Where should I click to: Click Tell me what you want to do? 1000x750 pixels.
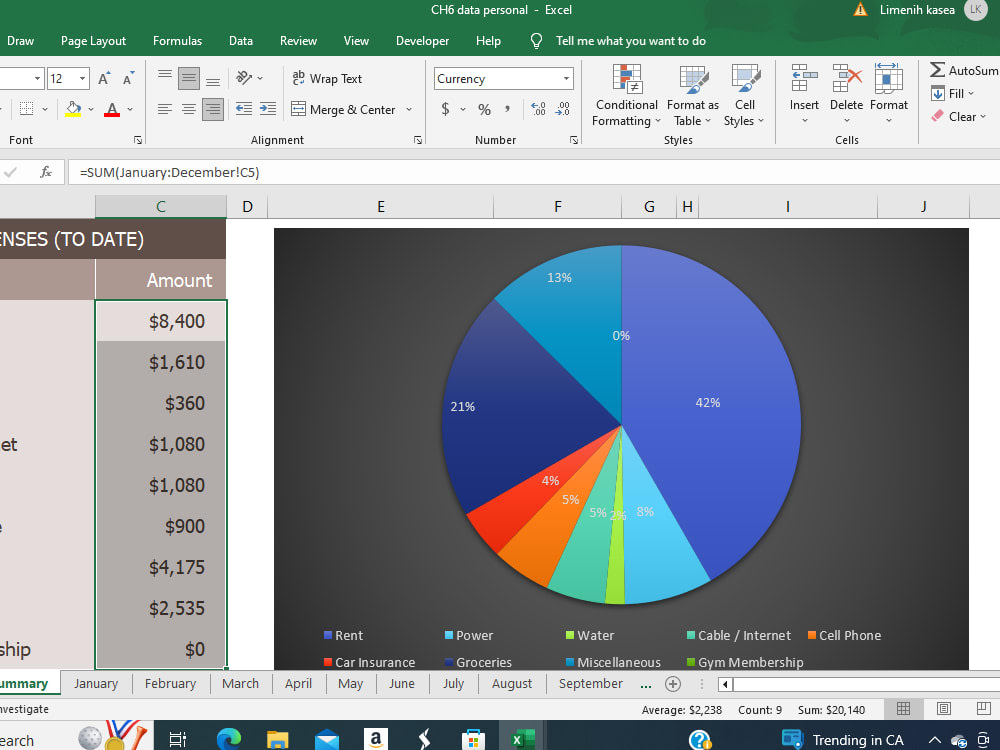(x=630, y=41)
